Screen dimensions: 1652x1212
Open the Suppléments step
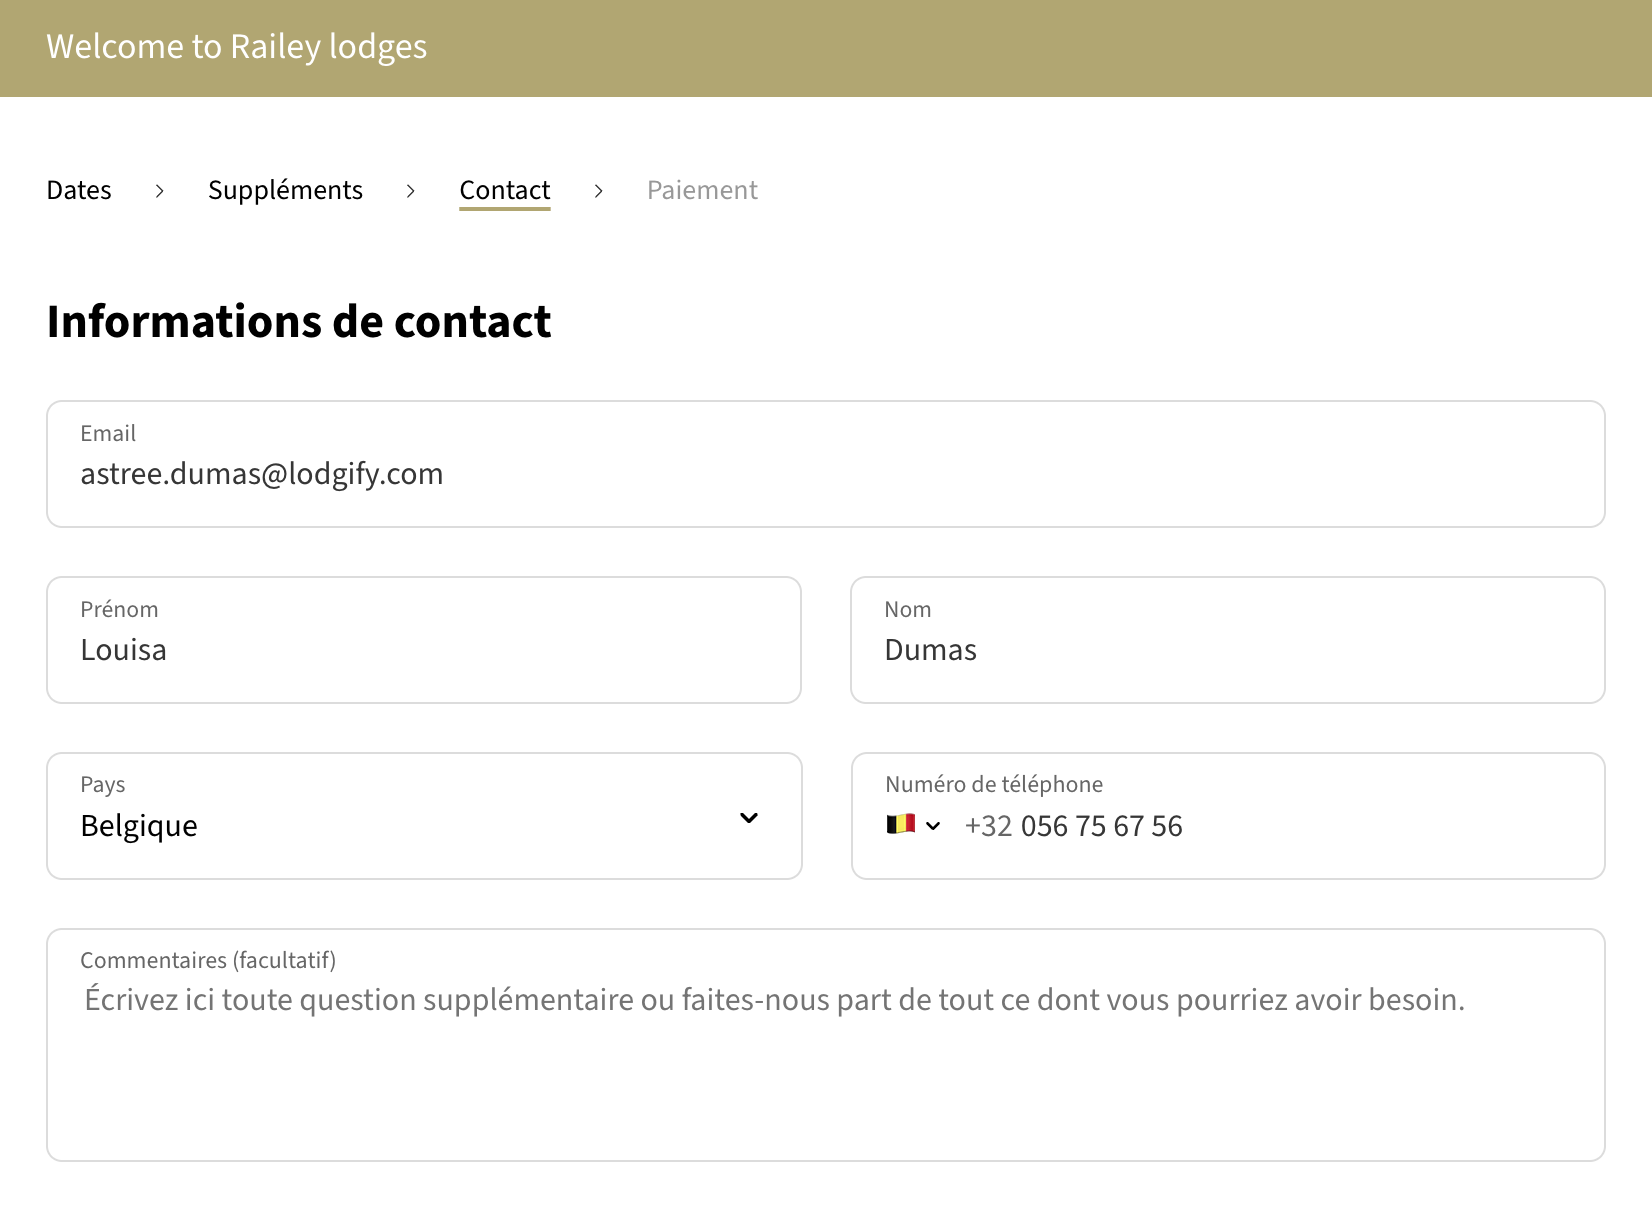point(285,190)
